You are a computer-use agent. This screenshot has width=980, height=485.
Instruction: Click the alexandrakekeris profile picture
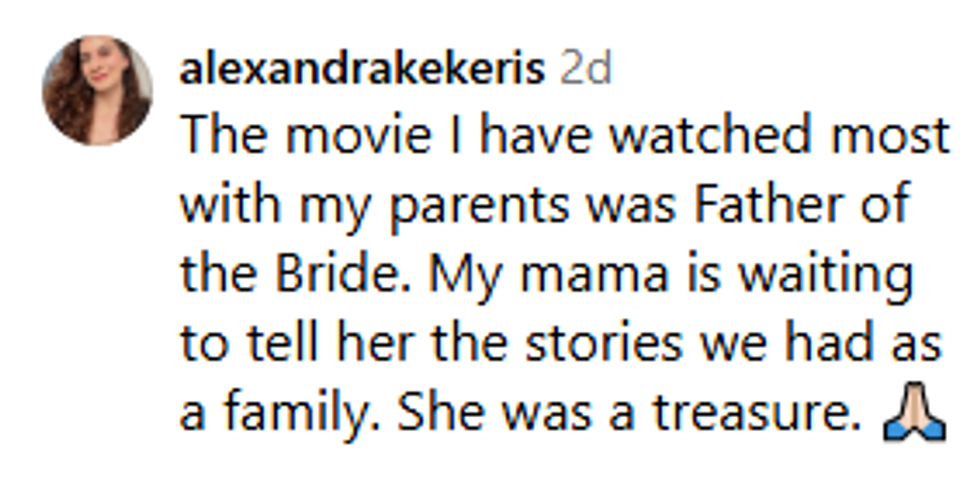point(97,90)
